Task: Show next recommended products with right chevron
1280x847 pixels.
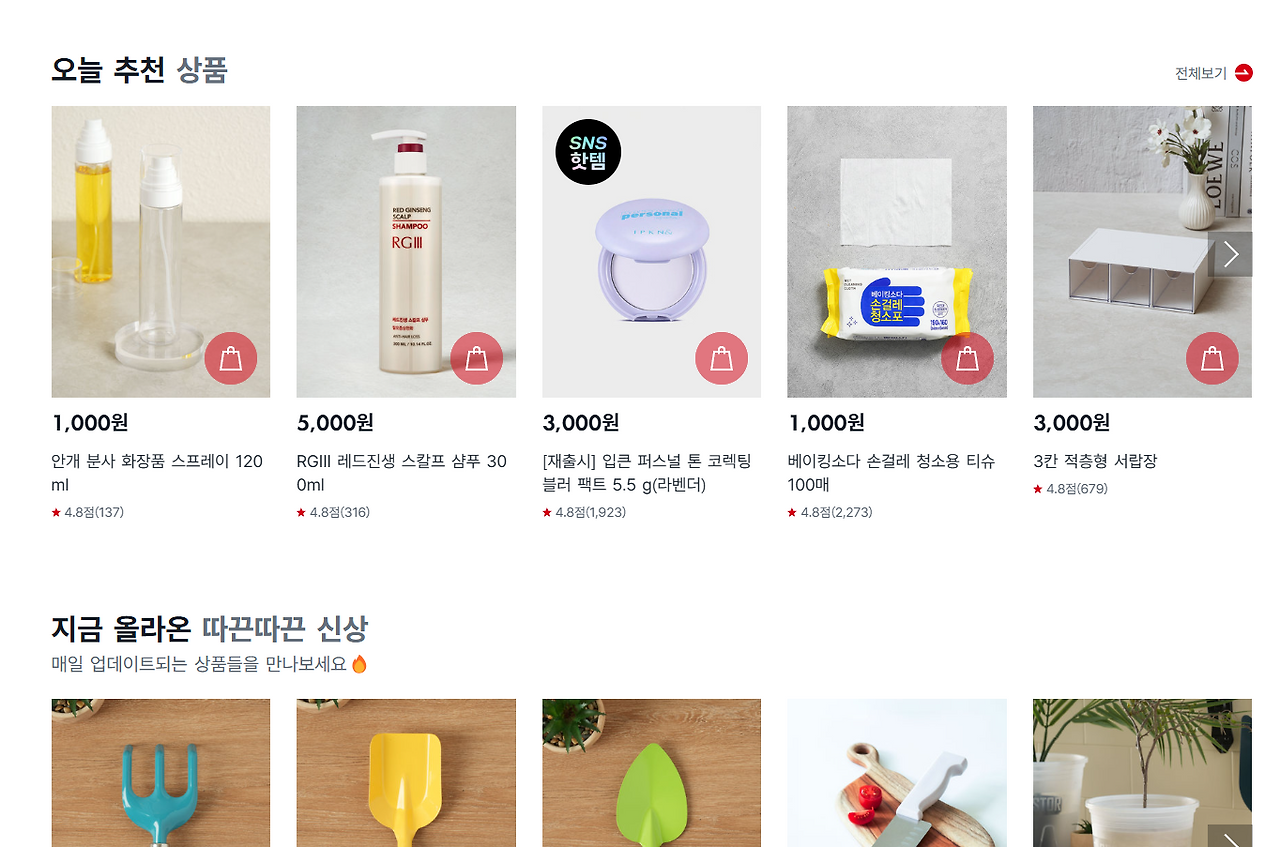Action: point(1231,254)
